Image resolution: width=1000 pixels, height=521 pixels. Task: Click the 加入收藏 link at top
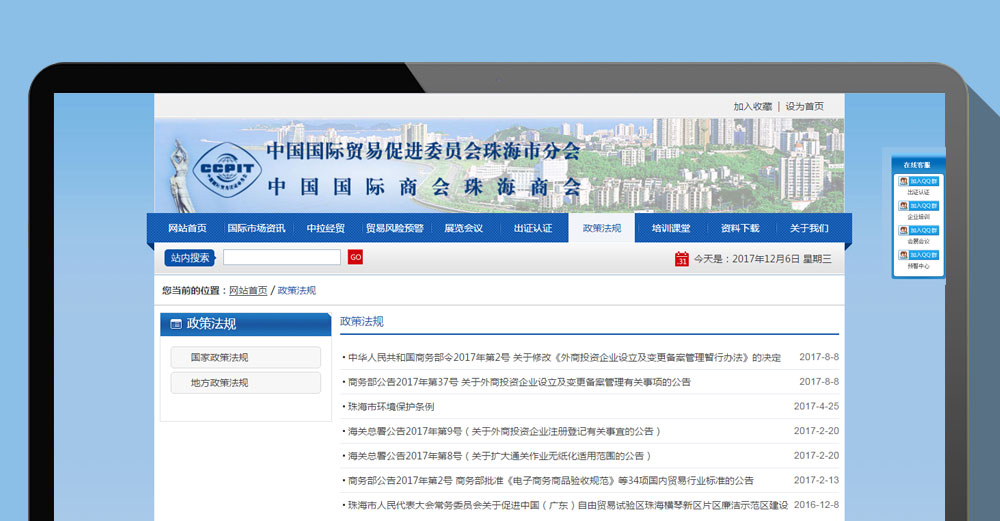[x=753, y=106]
